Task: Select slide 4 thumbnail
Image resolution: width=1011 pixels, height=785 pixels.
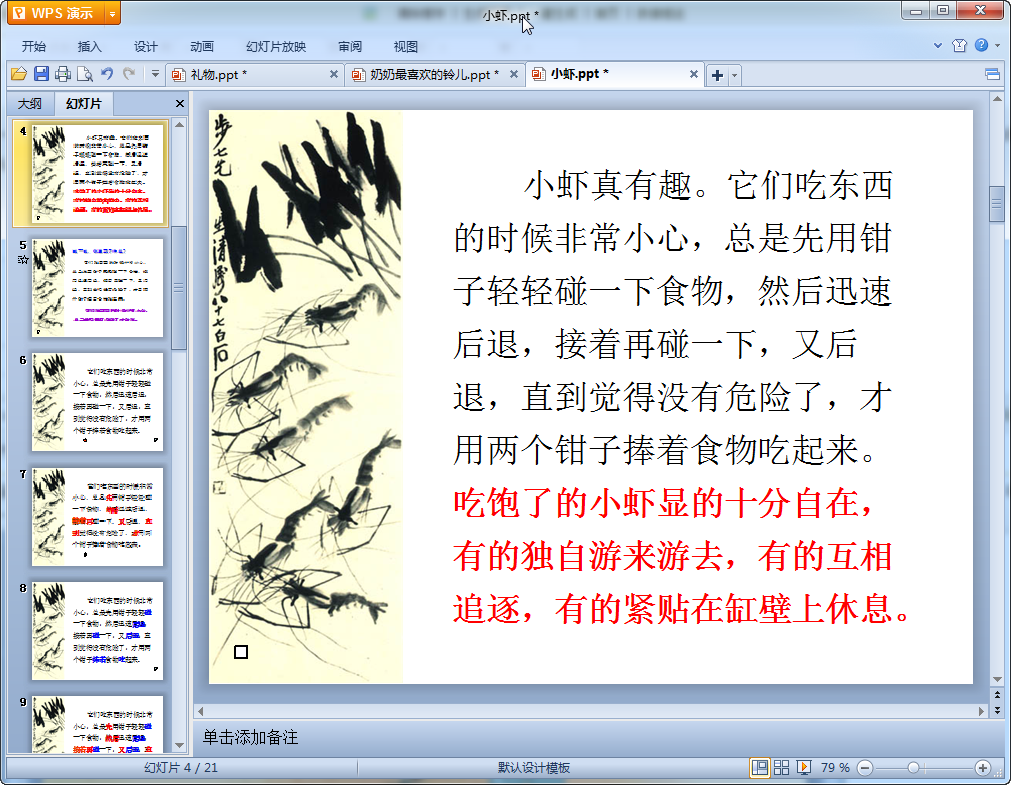Action: (x=97, y=174)
